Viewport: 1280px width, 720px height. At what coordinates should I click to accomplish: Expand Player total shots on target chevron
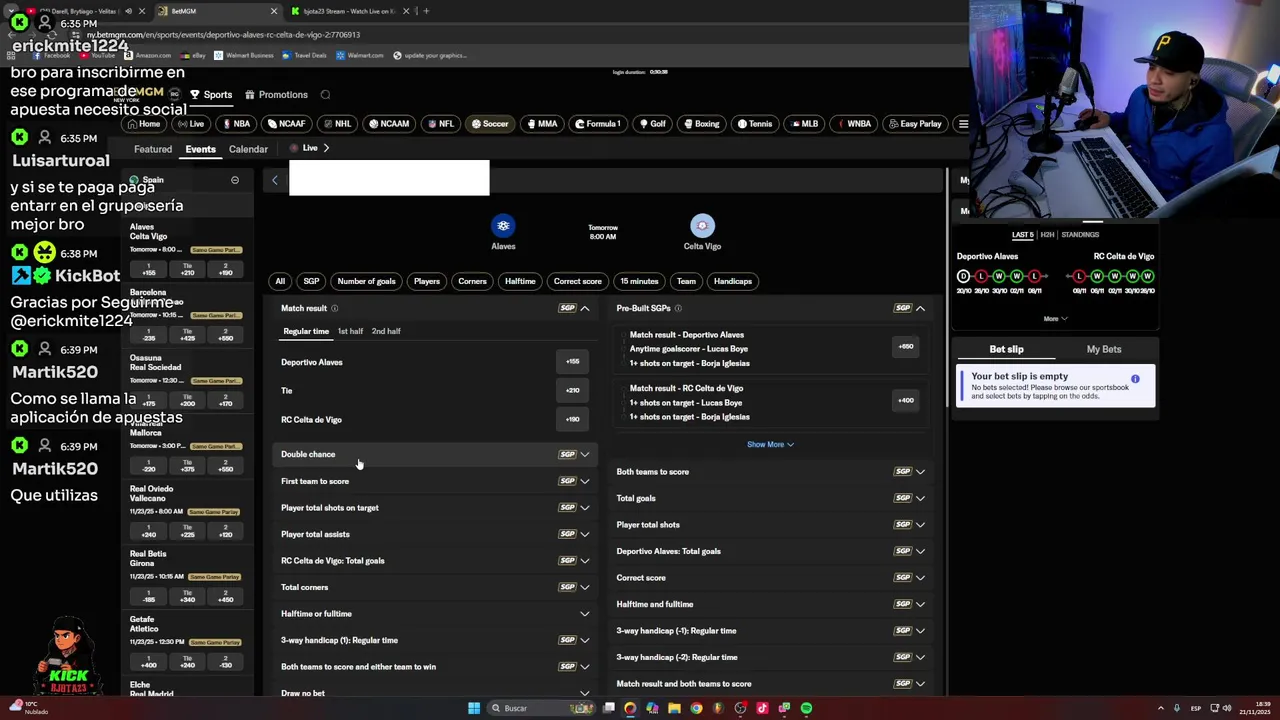coord(585,507)
